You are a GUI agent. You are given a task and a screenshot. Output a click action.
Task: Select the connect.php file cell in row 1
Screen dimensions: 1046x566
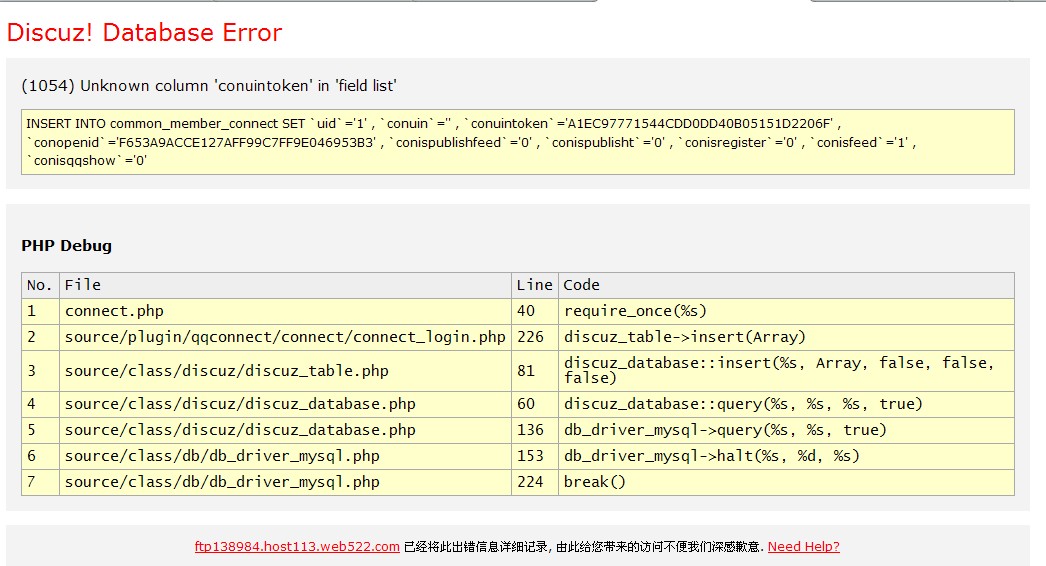[114, 311]
